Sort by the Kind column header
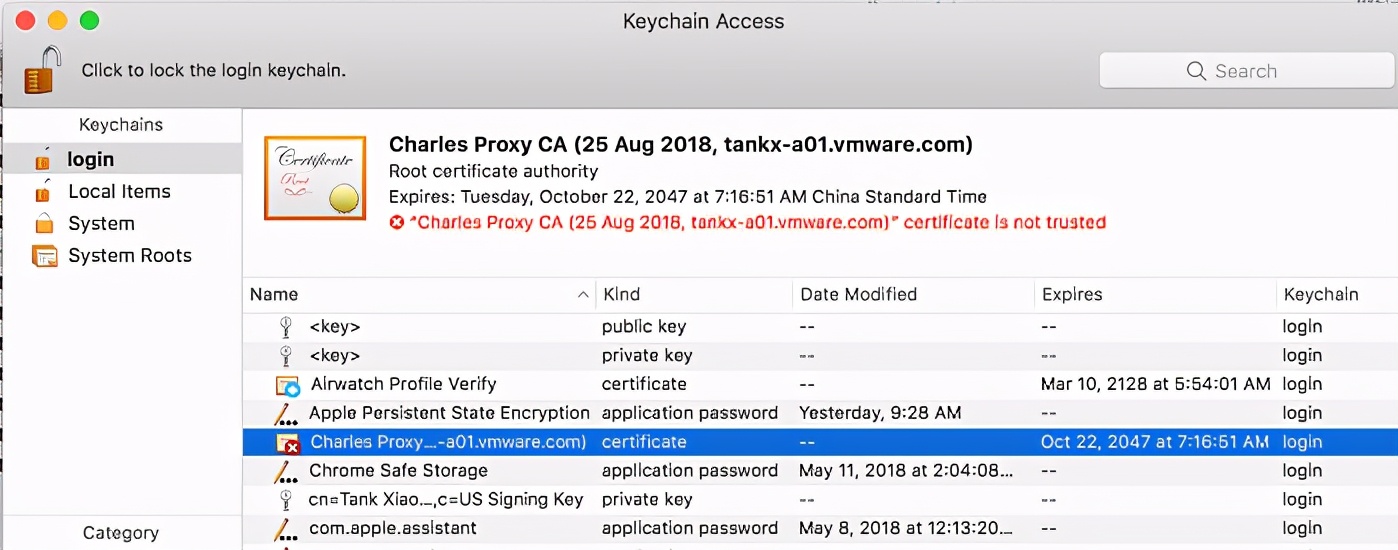Screen dimensions: 1398x550 [621, 295]
